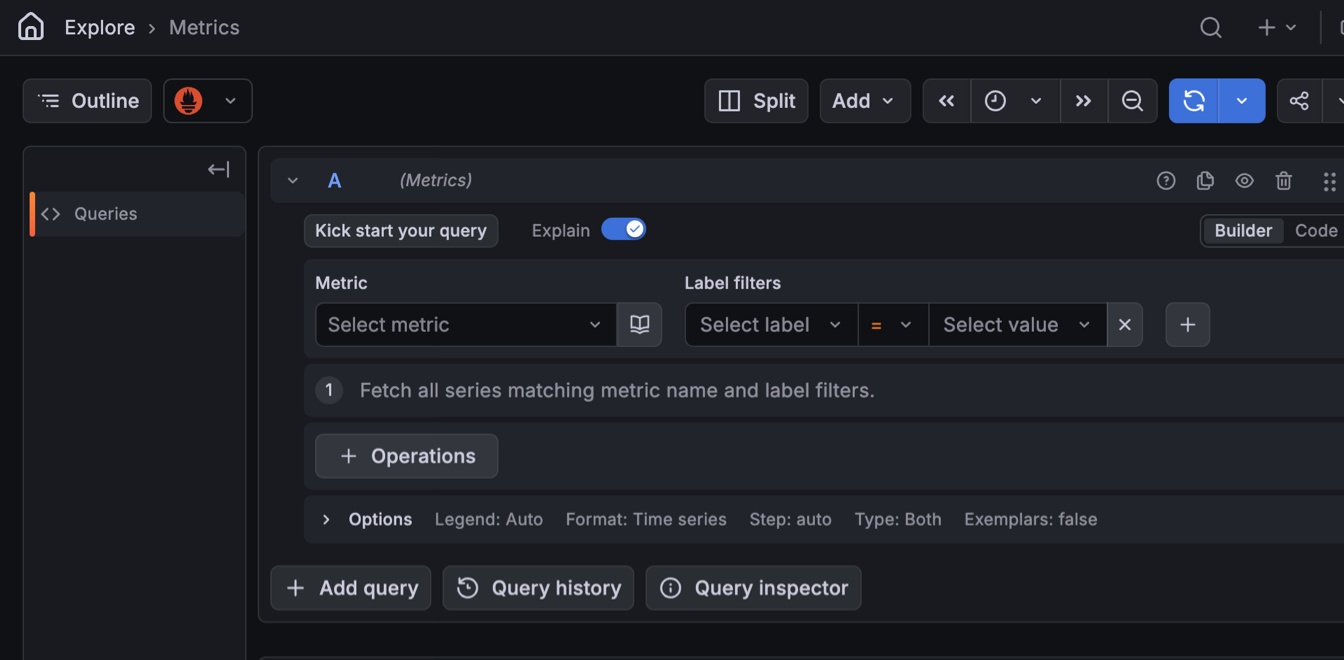This screenshot has height=660, width=1344.
Task: Shift time range forward with double-right arrows
Action: 1083,101
